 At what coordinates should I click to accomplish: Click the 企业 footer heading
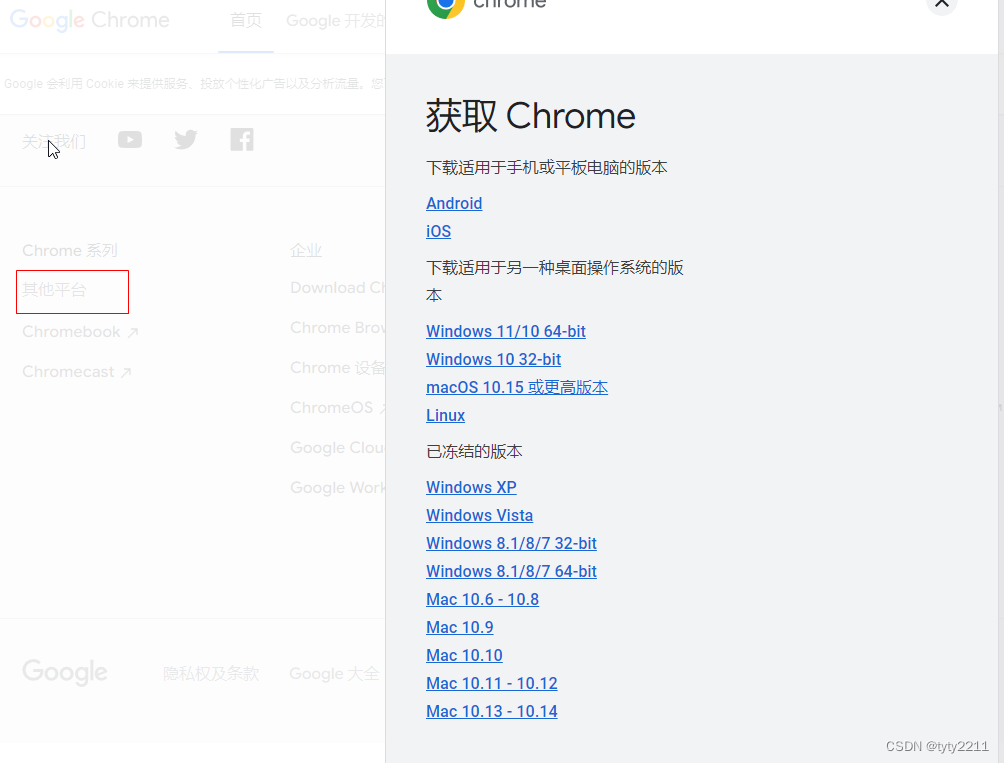[x=305, y=250]
